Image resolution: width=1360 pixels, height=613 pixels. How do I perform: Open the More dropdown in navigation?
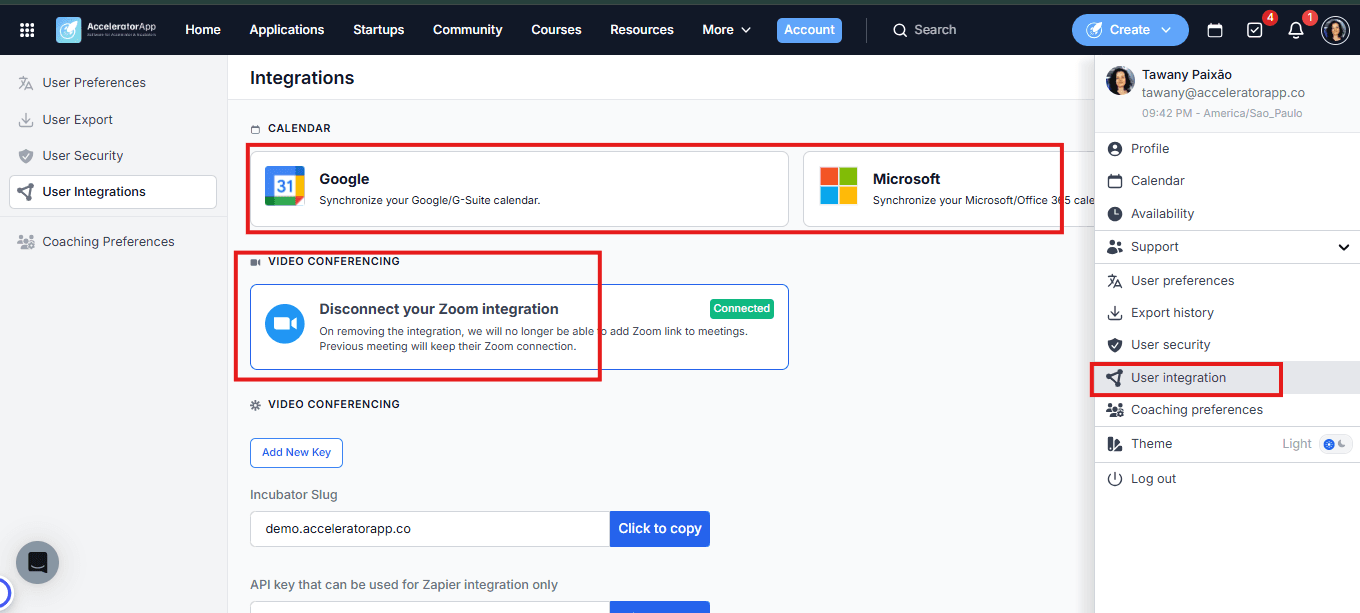(726, 30)
